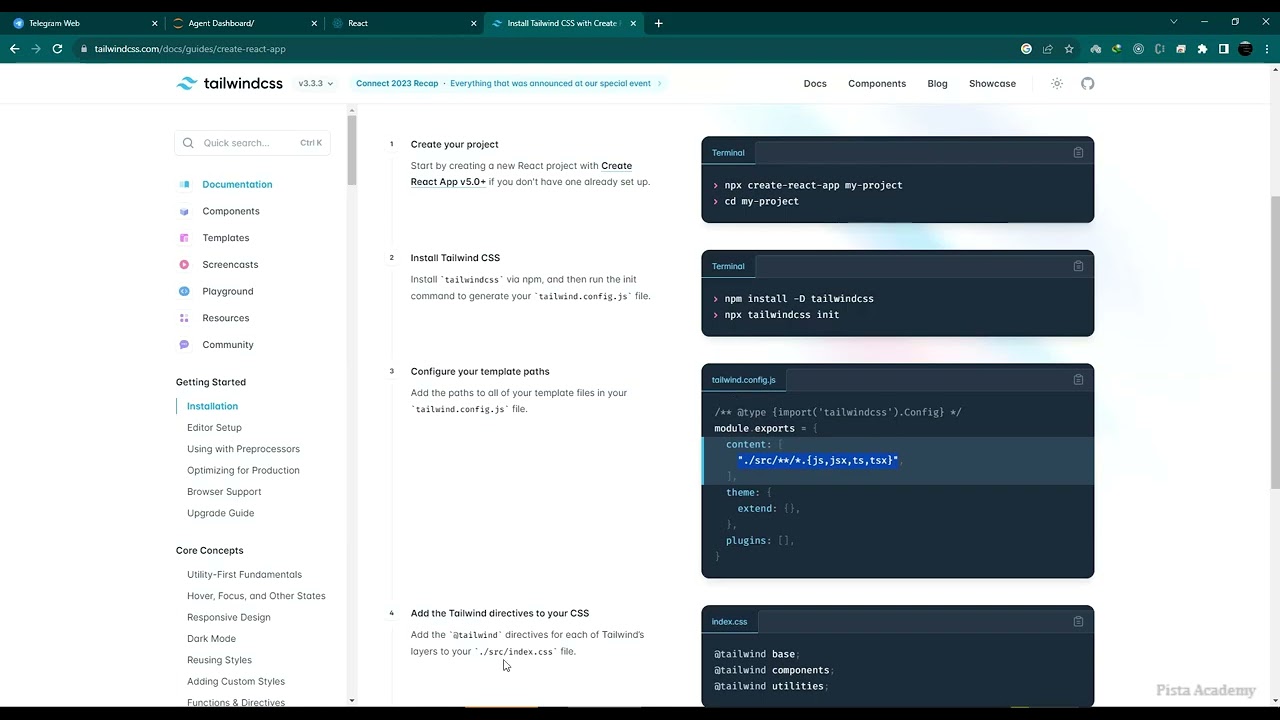Open the Upgrade Guide page
Image resolution: width=1280 pixels, height=720 pixels.
[x=220, y=513]
